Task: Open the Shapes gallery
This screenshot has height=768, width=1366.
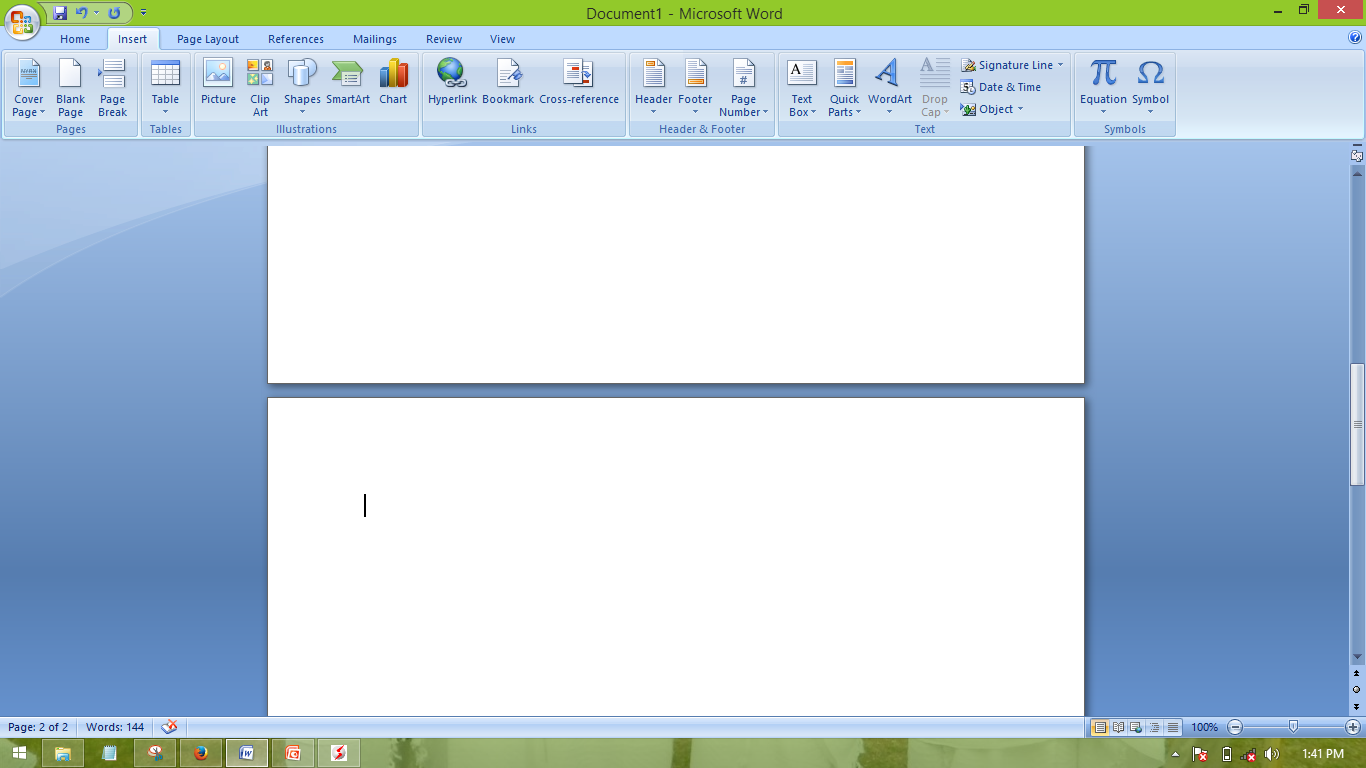Action: (x=302, y=88)
